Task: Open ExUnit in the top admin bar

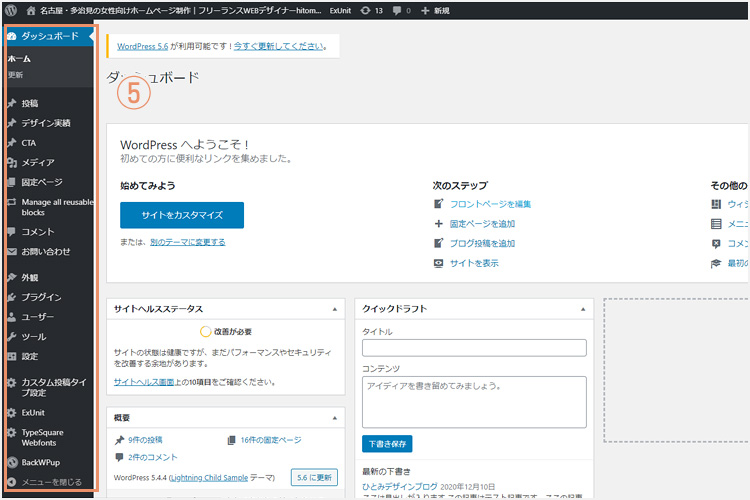Action: pyautogui.click(x=340, y=11)
